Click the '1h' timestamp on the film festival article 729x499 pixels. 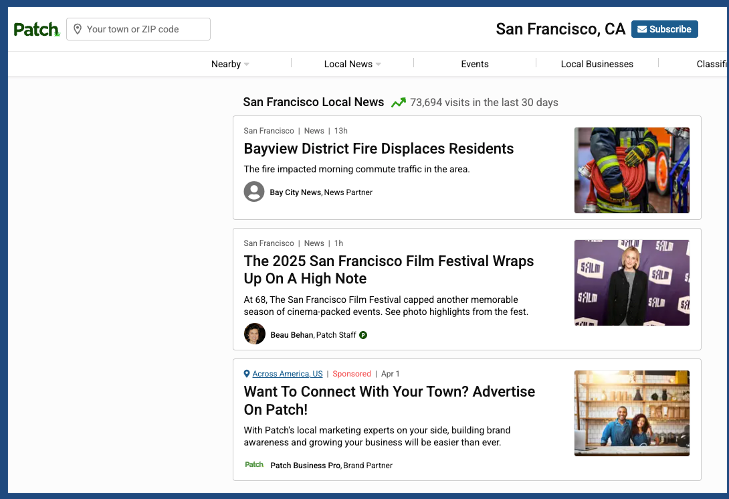(338, 243)
